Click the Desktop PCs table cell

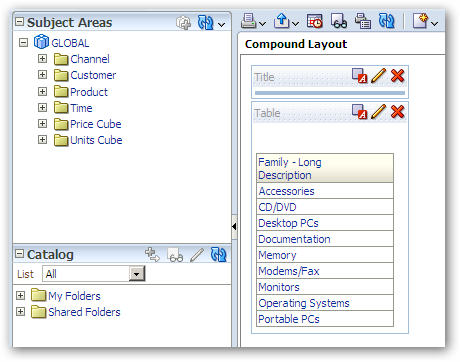point(325,223)
